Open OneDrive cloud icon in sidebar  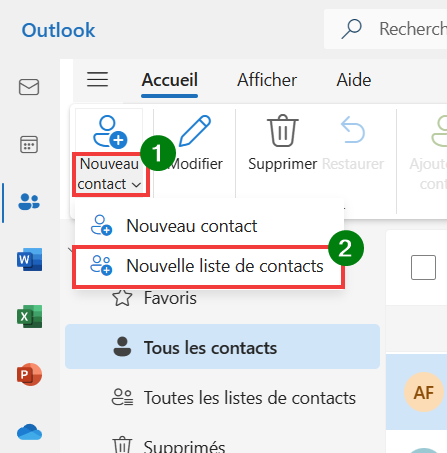tap(29, 432)
